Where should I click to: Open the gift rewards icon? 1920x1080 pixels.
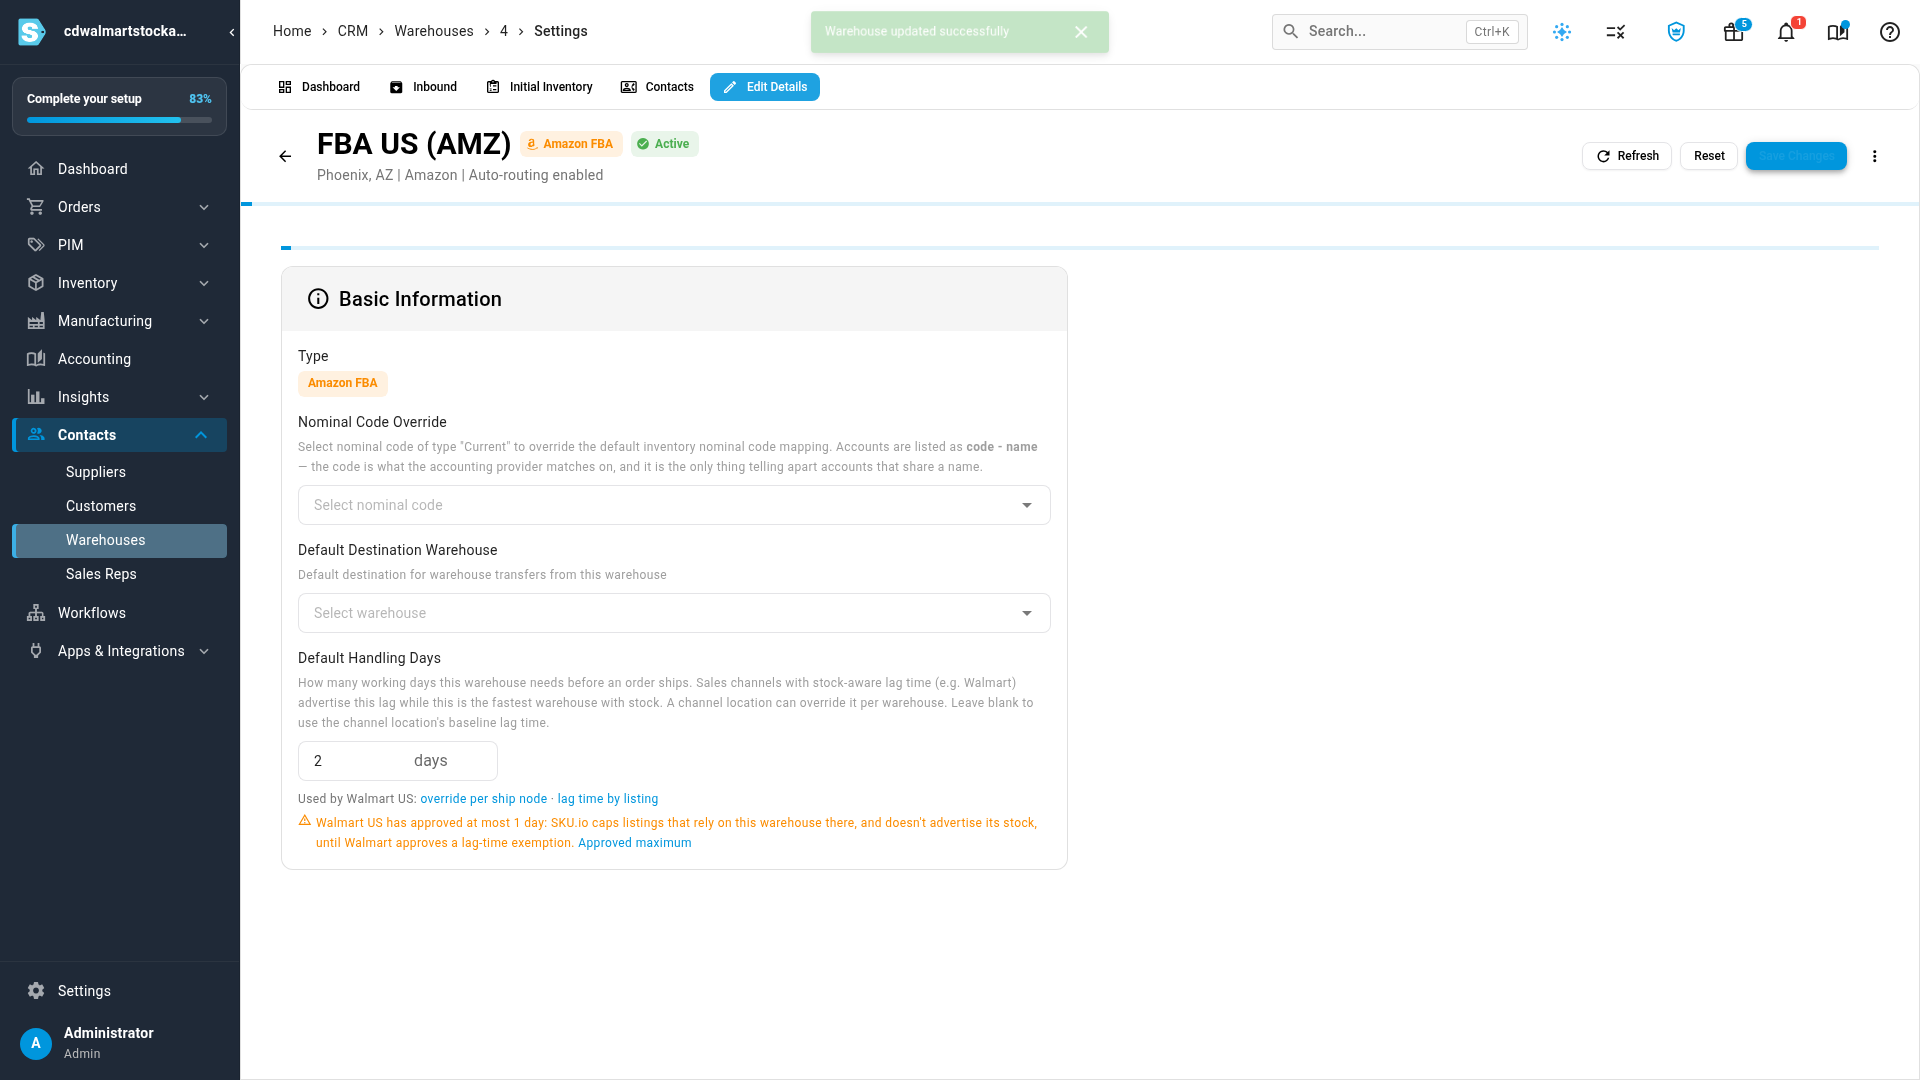coord(1734,32)
